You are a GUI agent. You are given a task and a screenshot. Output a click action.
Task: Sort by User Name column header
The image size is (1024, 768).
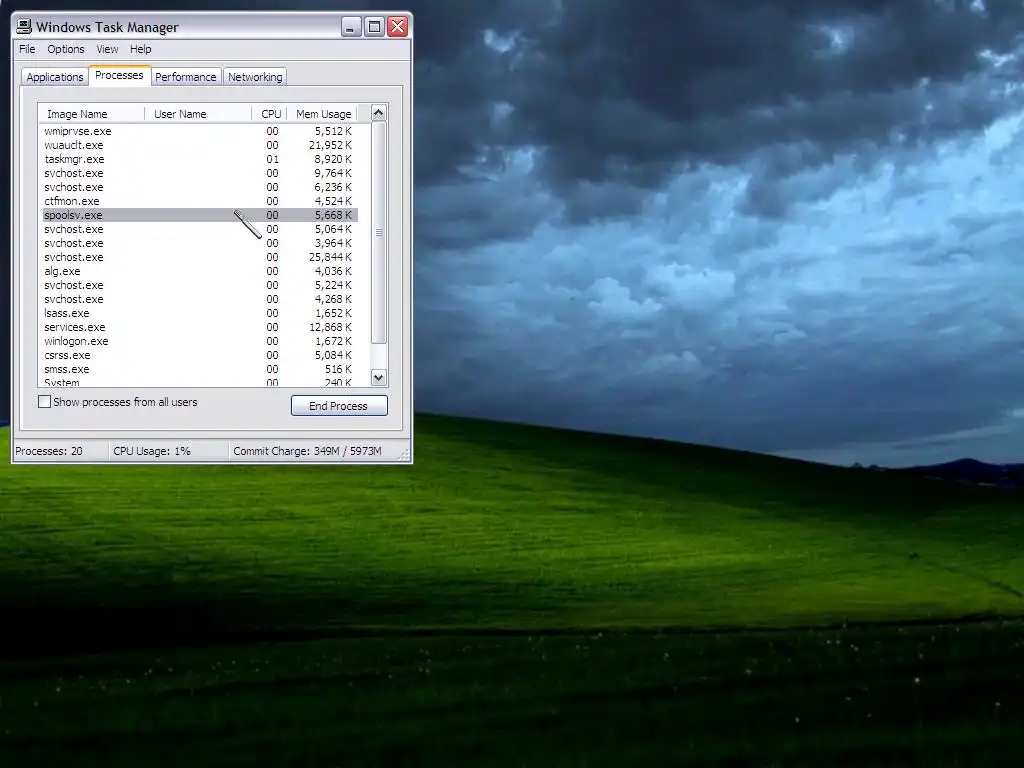click(x=198, y=114)
